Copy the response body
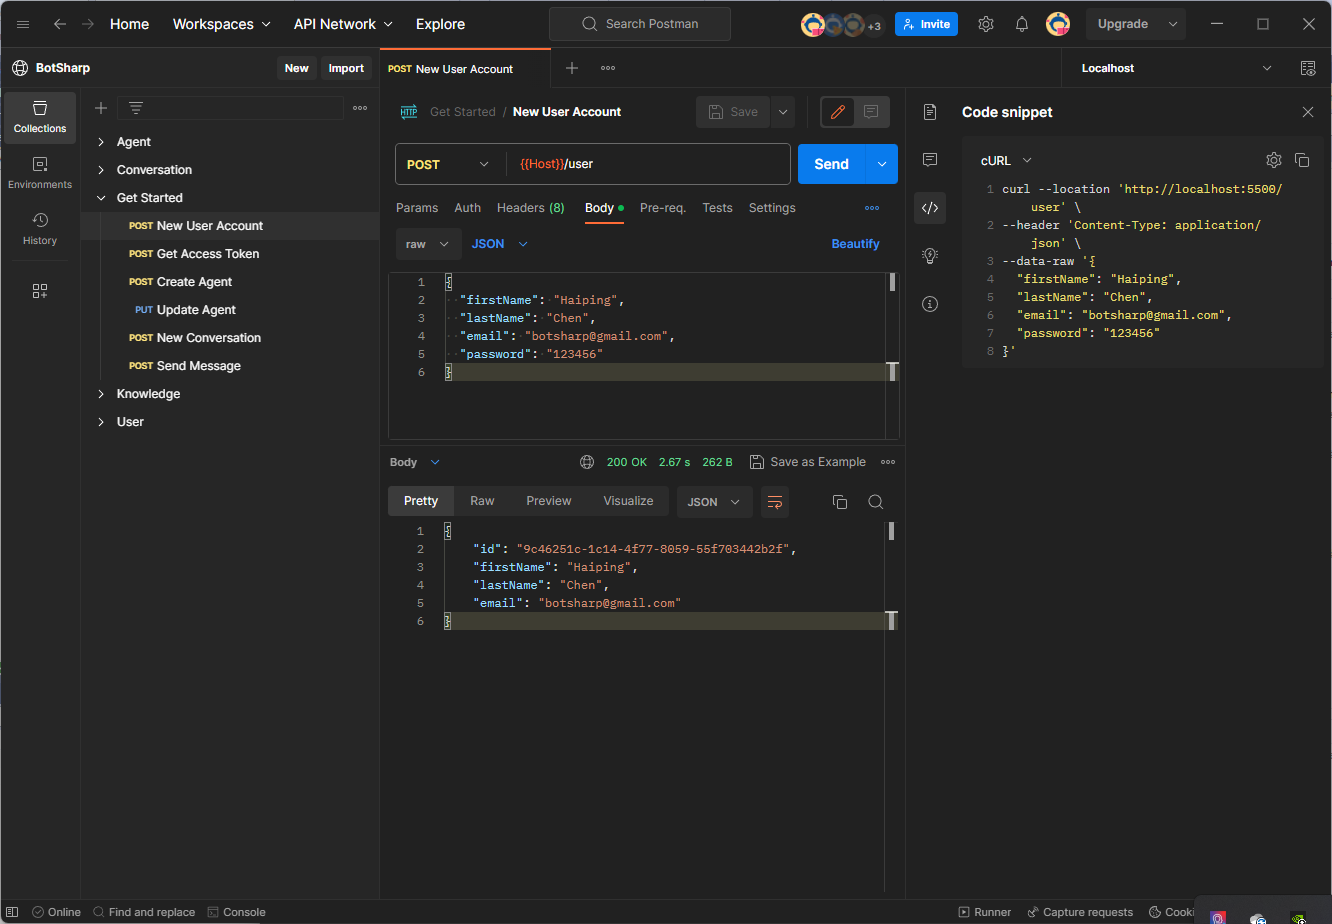 pos(840,502)
